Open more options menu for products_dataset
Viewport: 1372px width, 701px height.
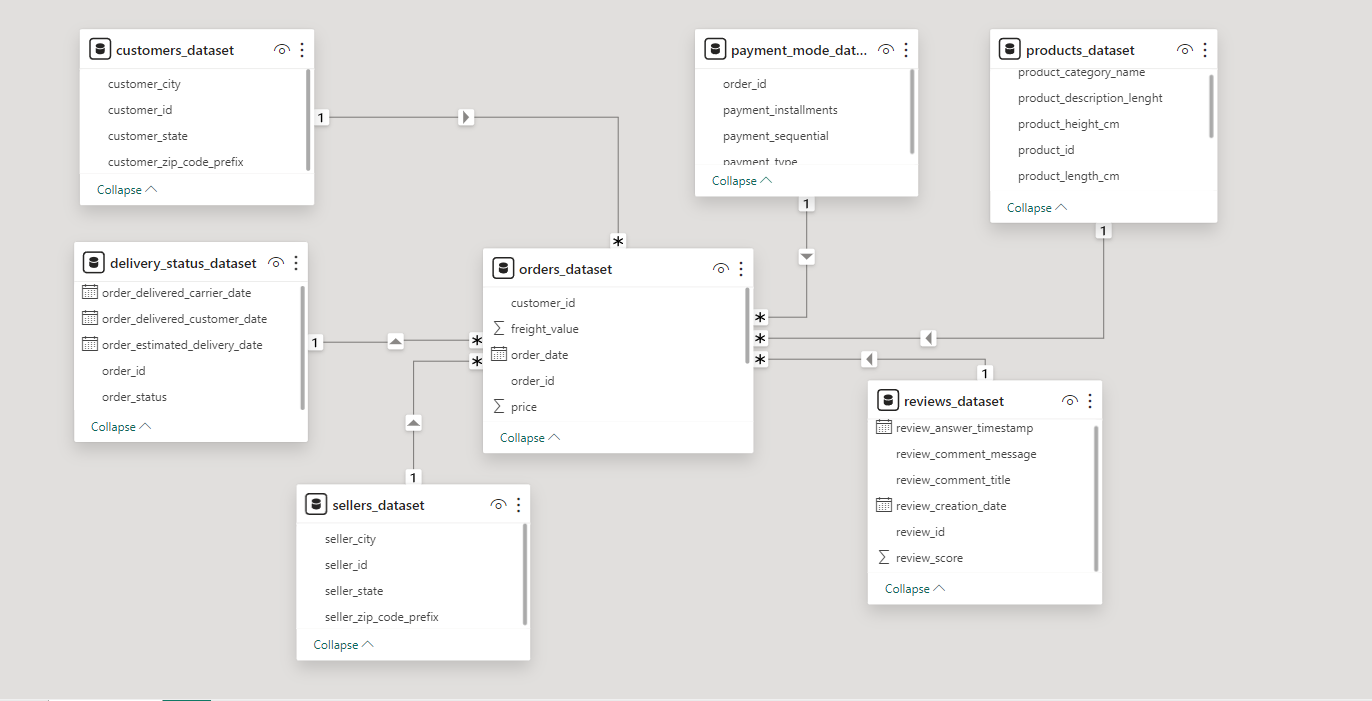pyautogui.click(x=1204, y=50)
